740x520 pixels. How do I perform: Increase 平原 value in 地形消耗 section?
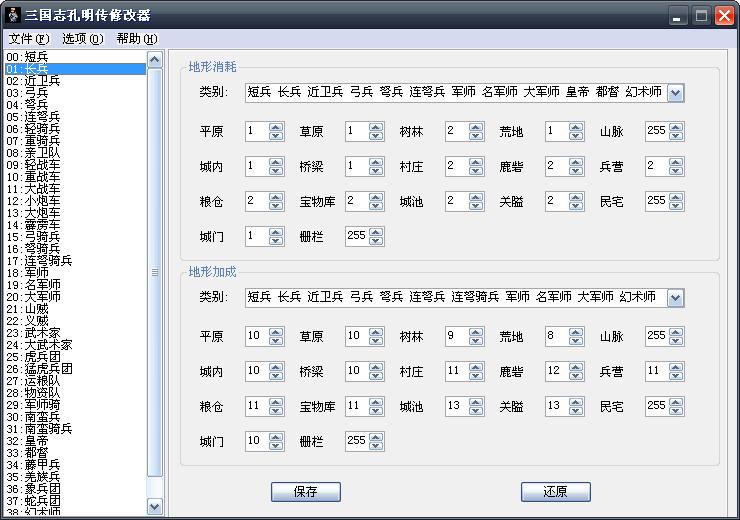click(276, 128)
